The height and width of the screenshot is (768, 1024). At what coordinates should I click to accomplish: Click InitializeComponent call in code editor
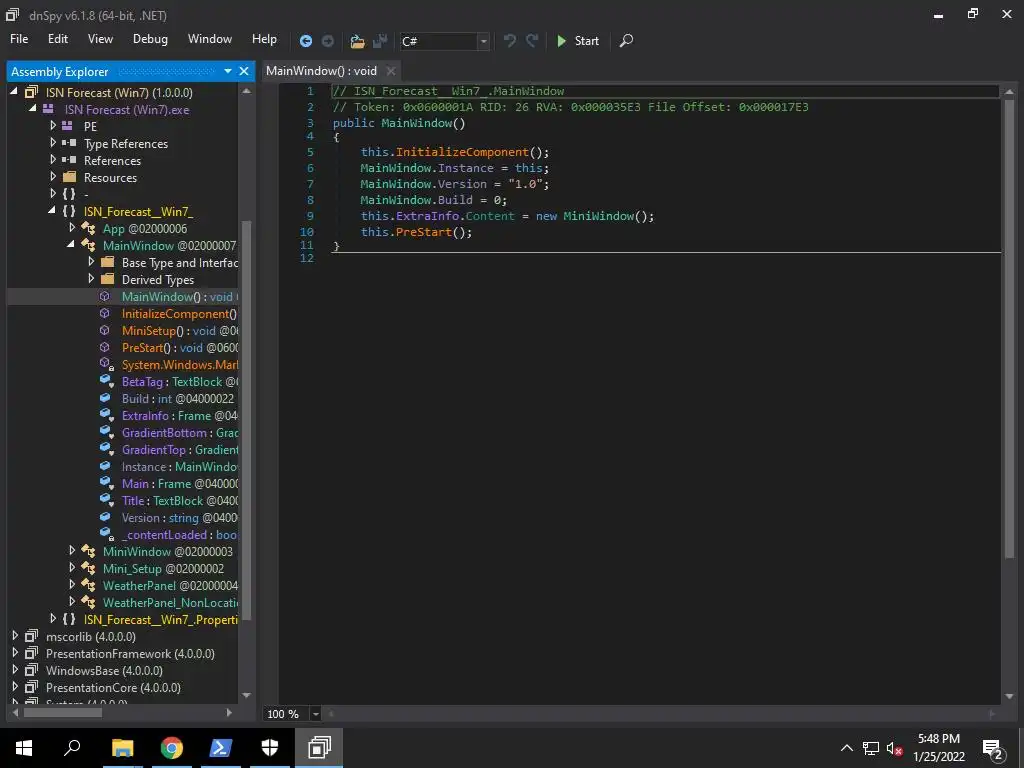tap(462, 152)
